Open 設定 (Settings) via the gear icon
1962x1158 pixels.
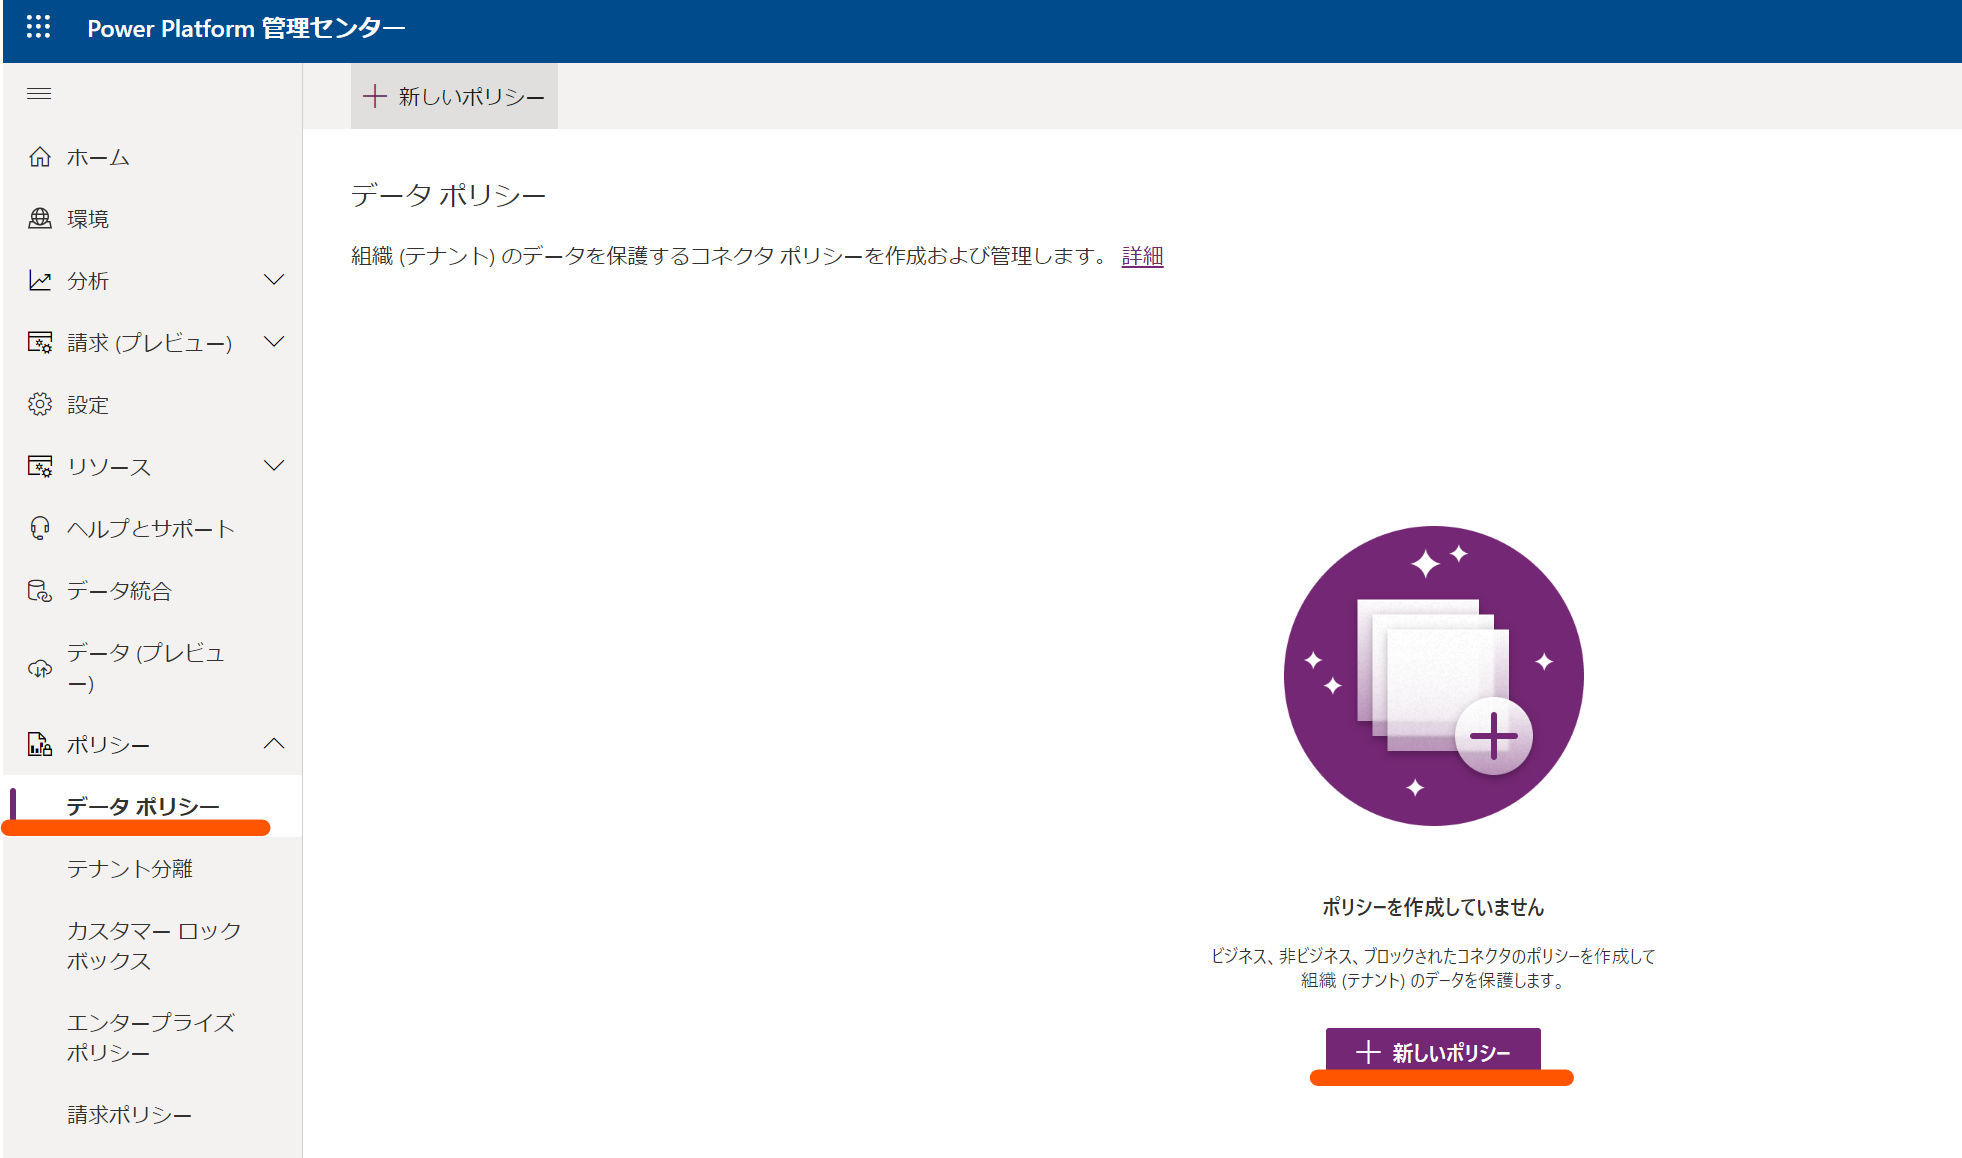click(40, 404)
